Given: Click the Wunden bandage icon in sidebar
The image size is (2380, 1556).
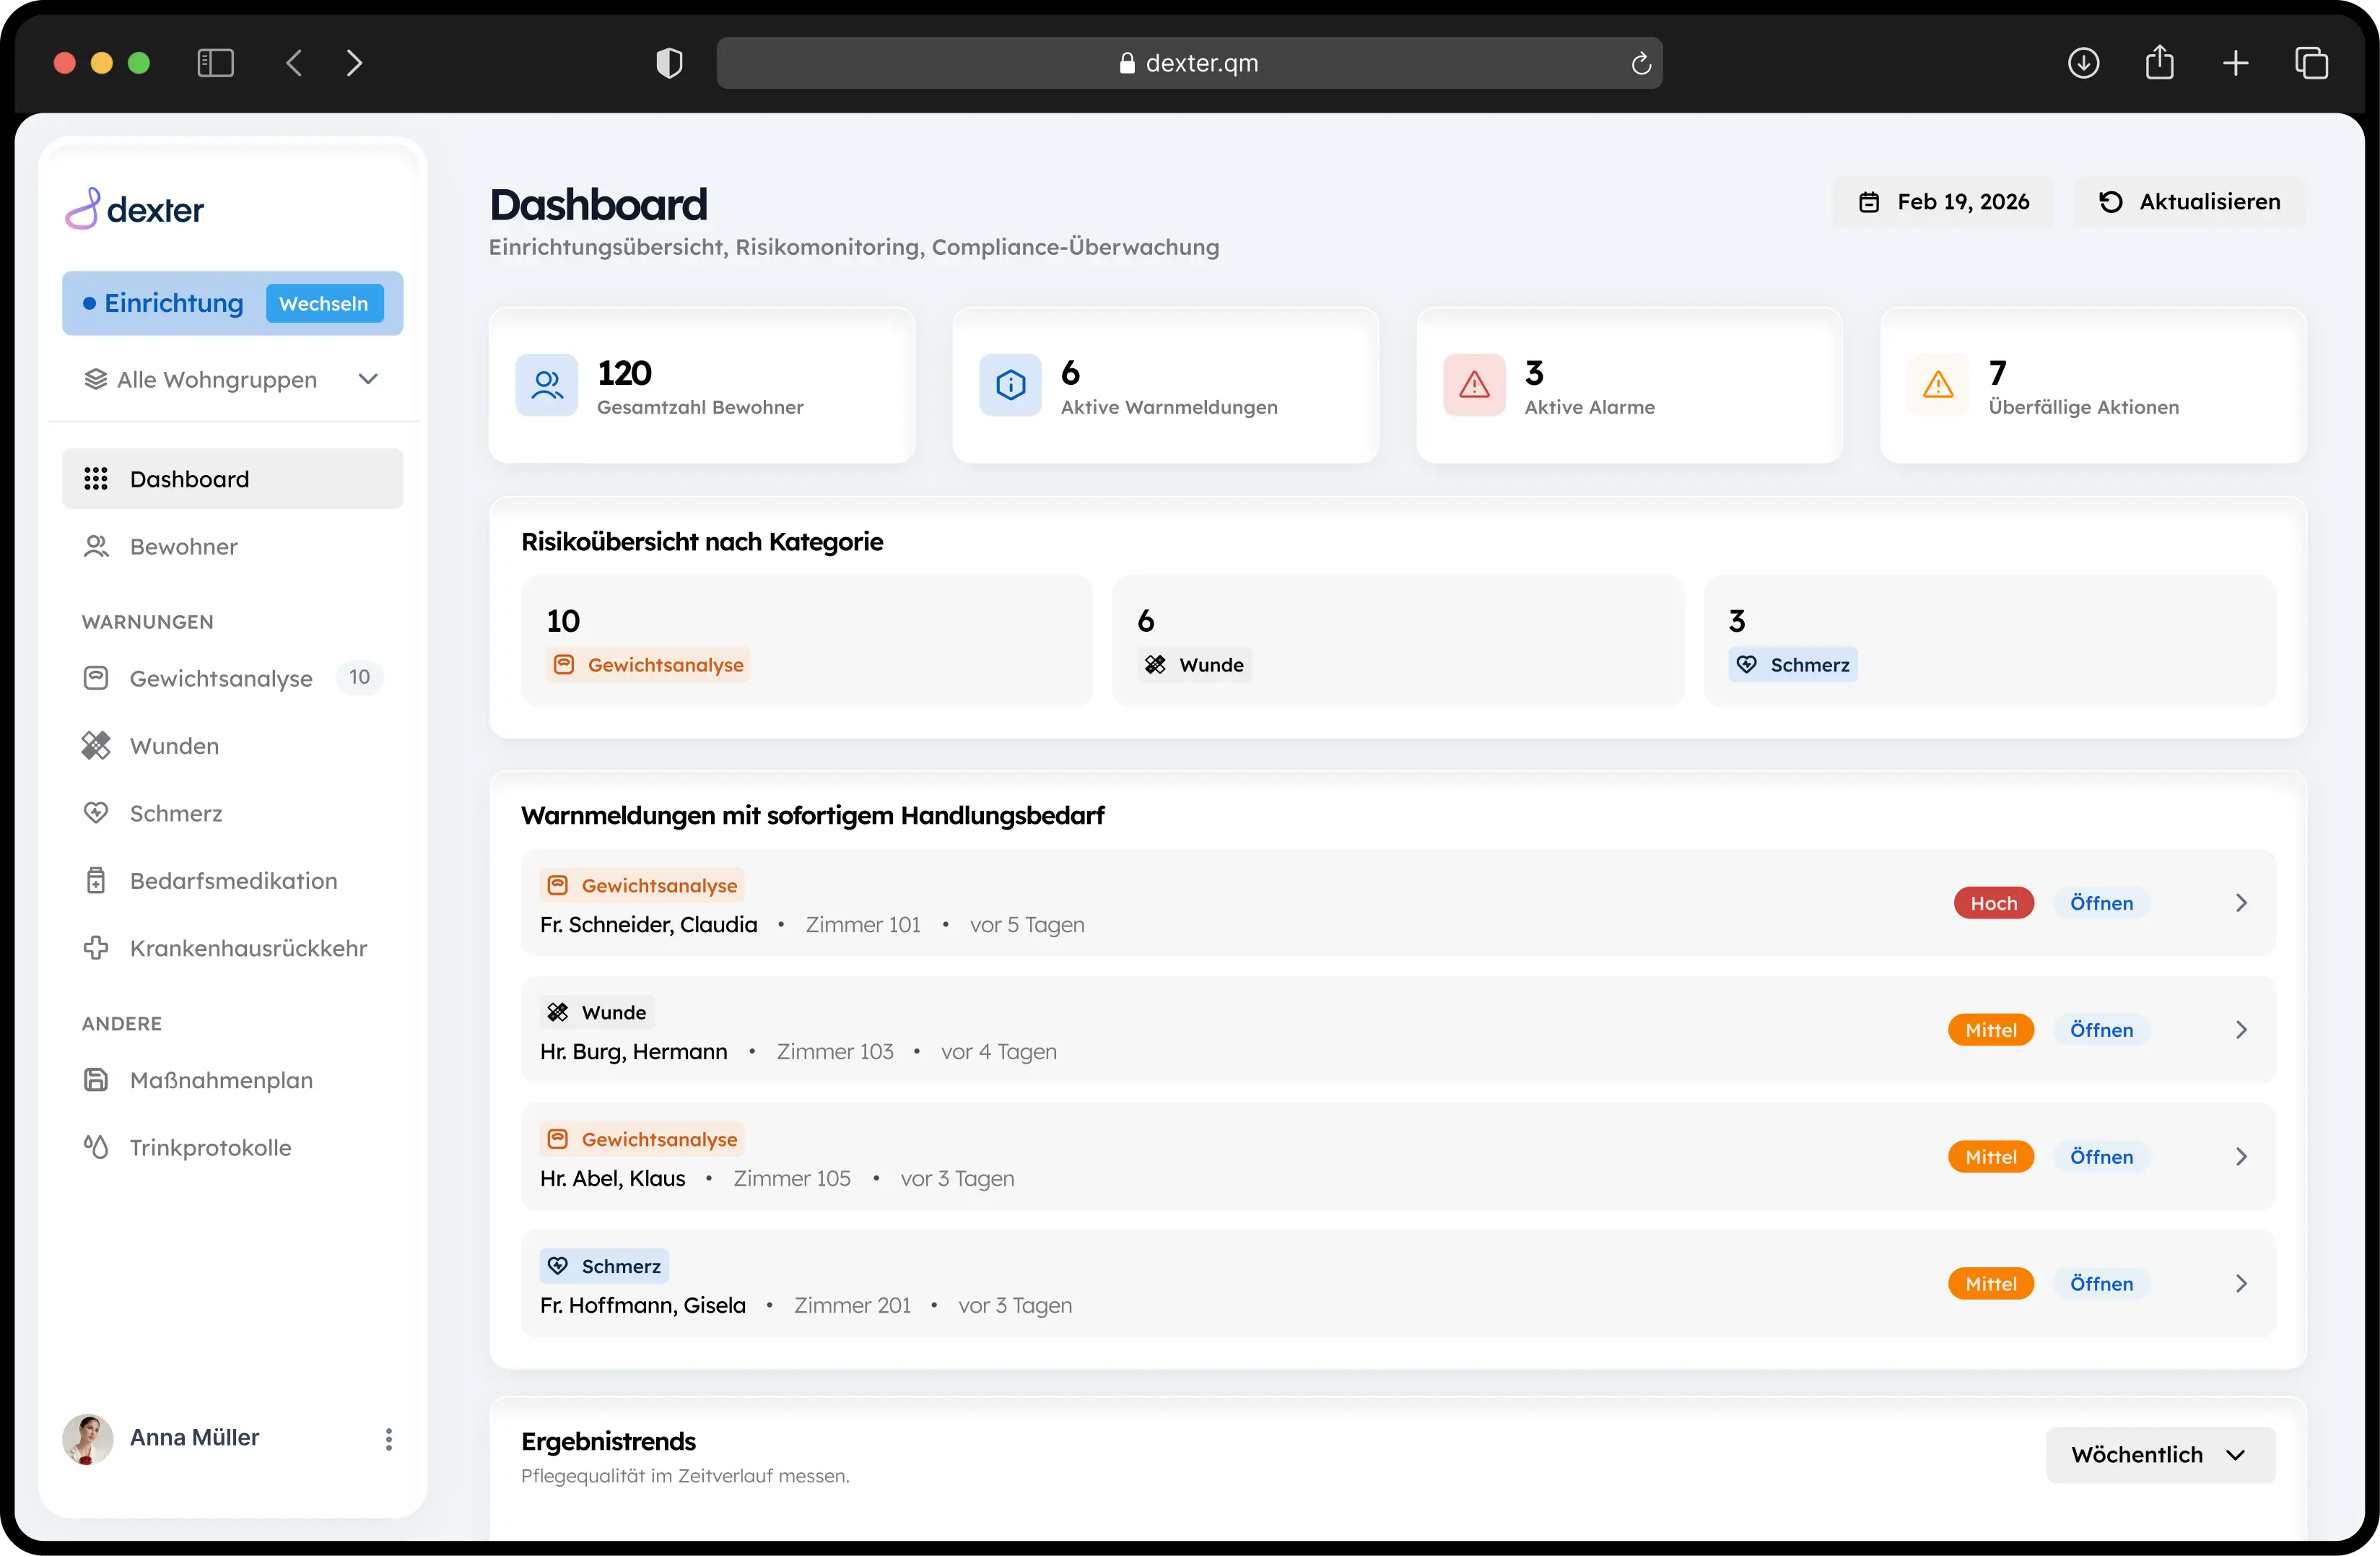Looking at the screenshot, I should pos(96,746).
